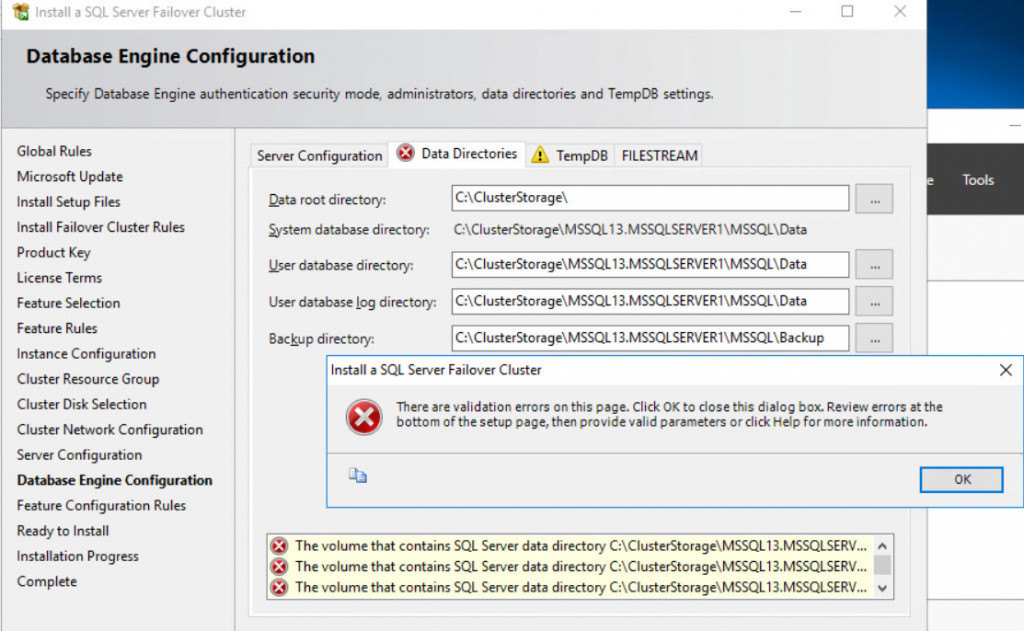Click OK to dismiss validation error dialog
This screenshot has height=631, width=1024.
pyautogui.click(x=961, y=479)
